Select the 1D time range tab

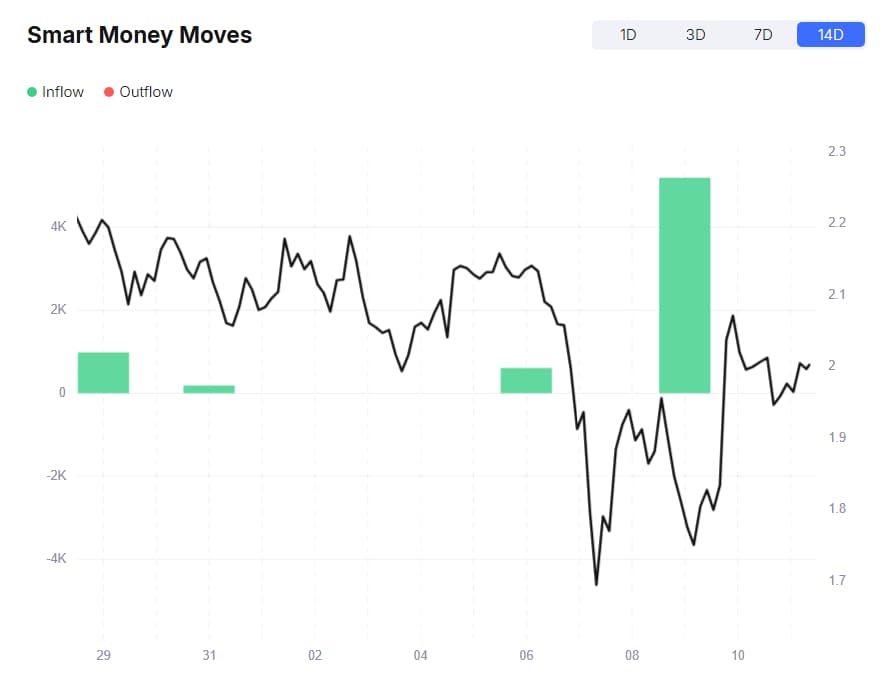pyautogui.click(x=628, y=35)
